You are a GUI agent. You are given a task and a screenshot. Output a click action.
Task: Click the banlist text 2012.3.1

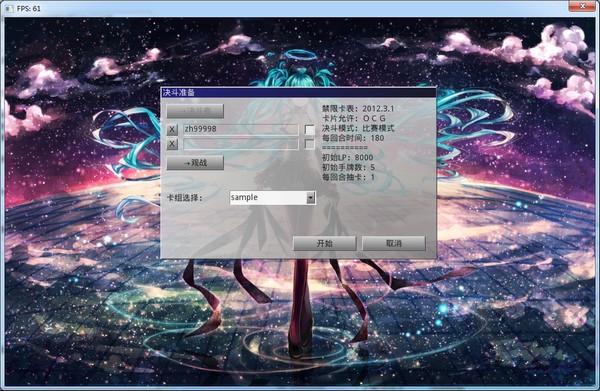[x=378, y=109]
